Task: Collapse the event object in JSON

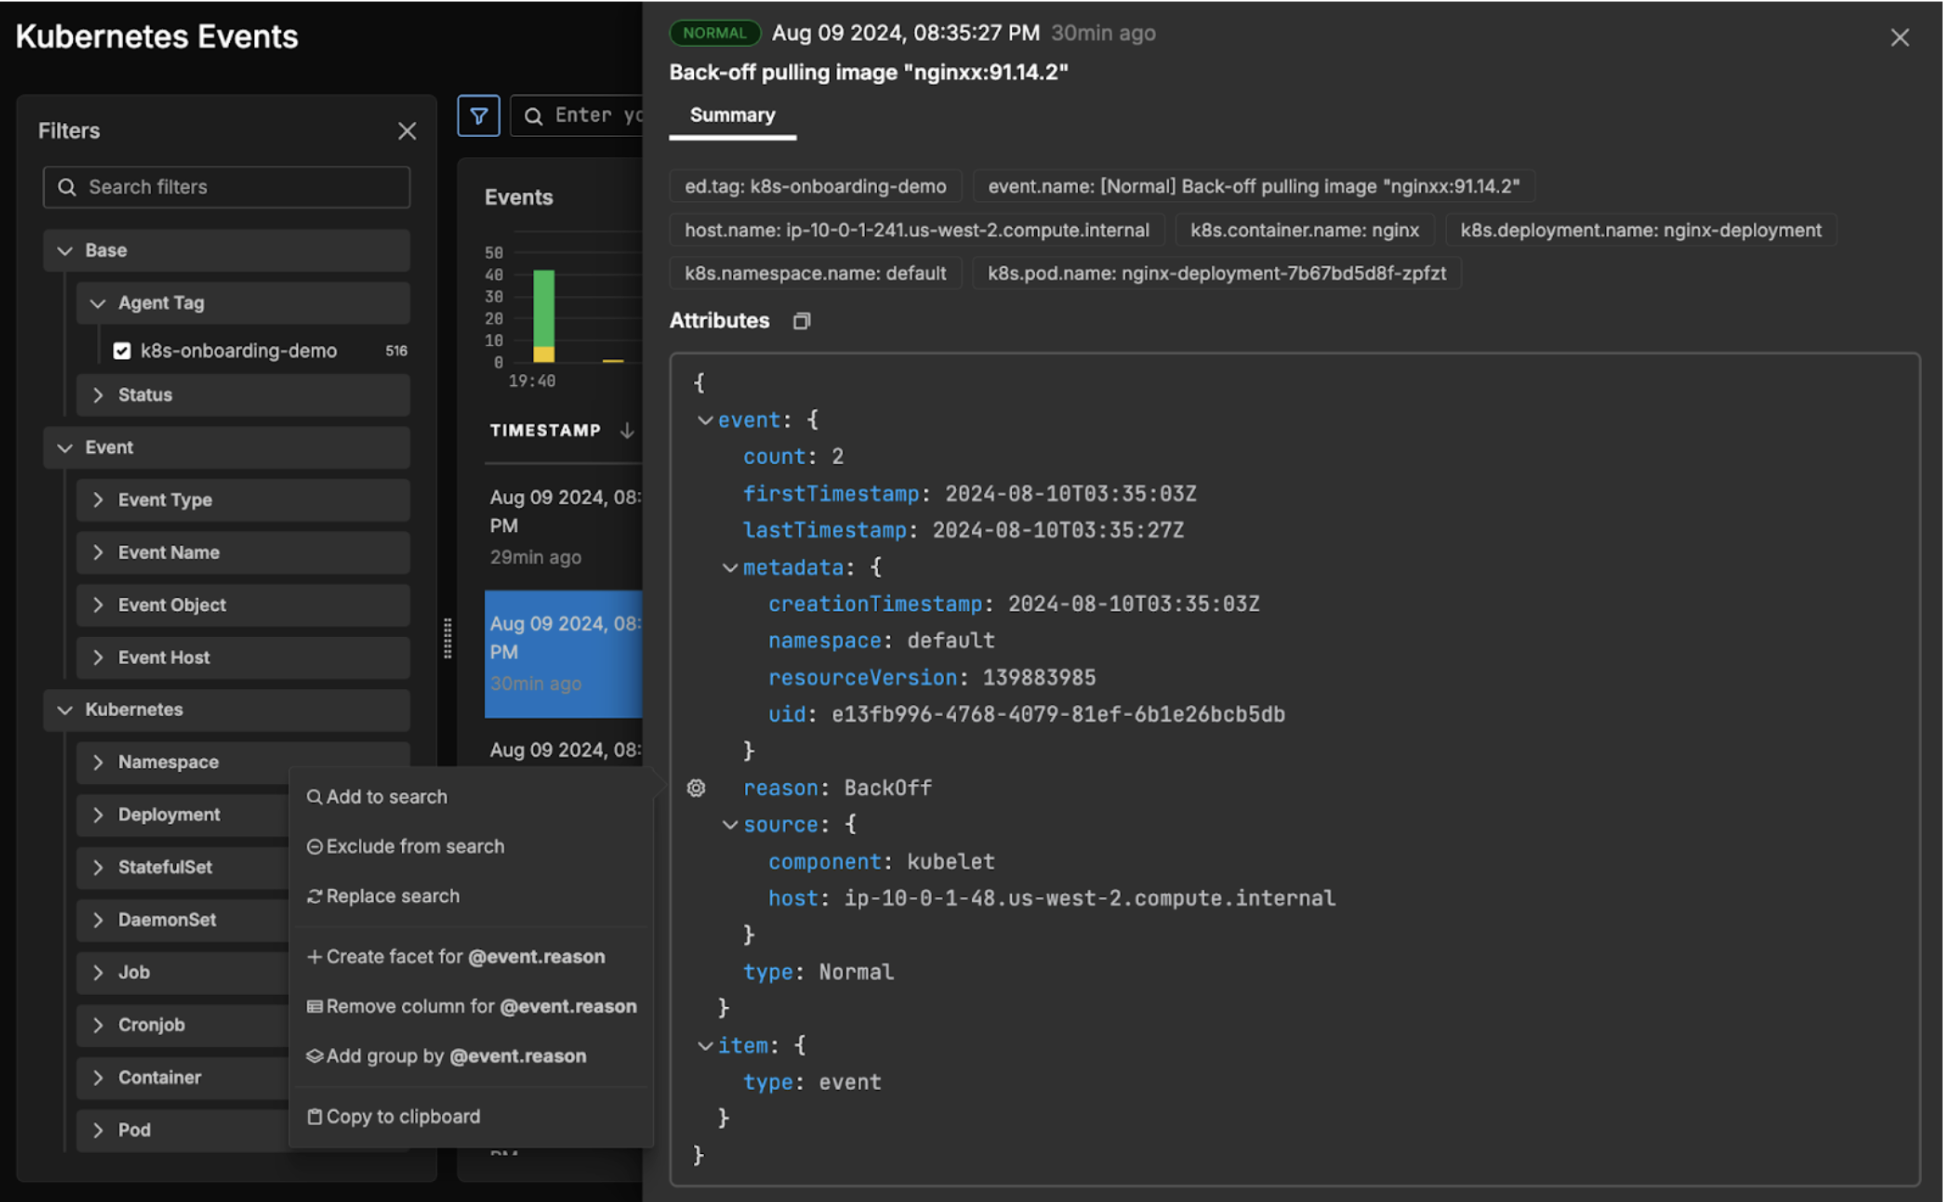Action: [705, 420]
